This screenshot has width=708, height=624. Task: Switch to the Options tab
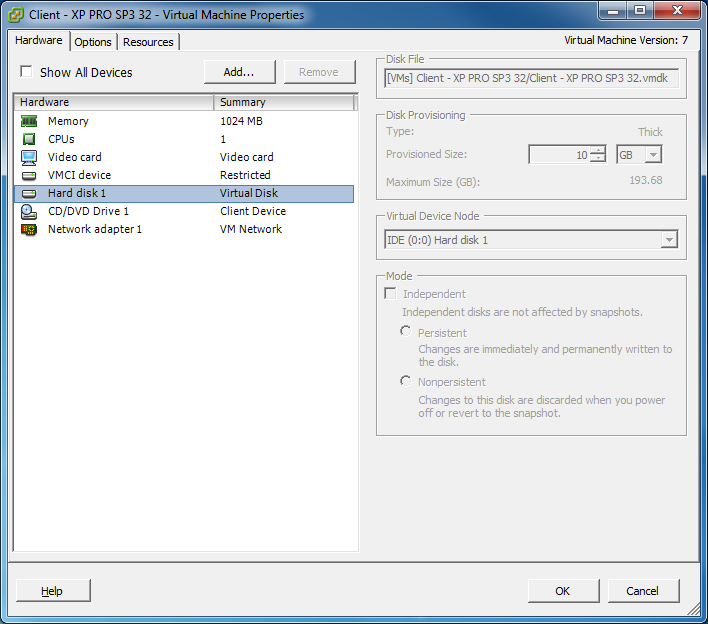93,42
